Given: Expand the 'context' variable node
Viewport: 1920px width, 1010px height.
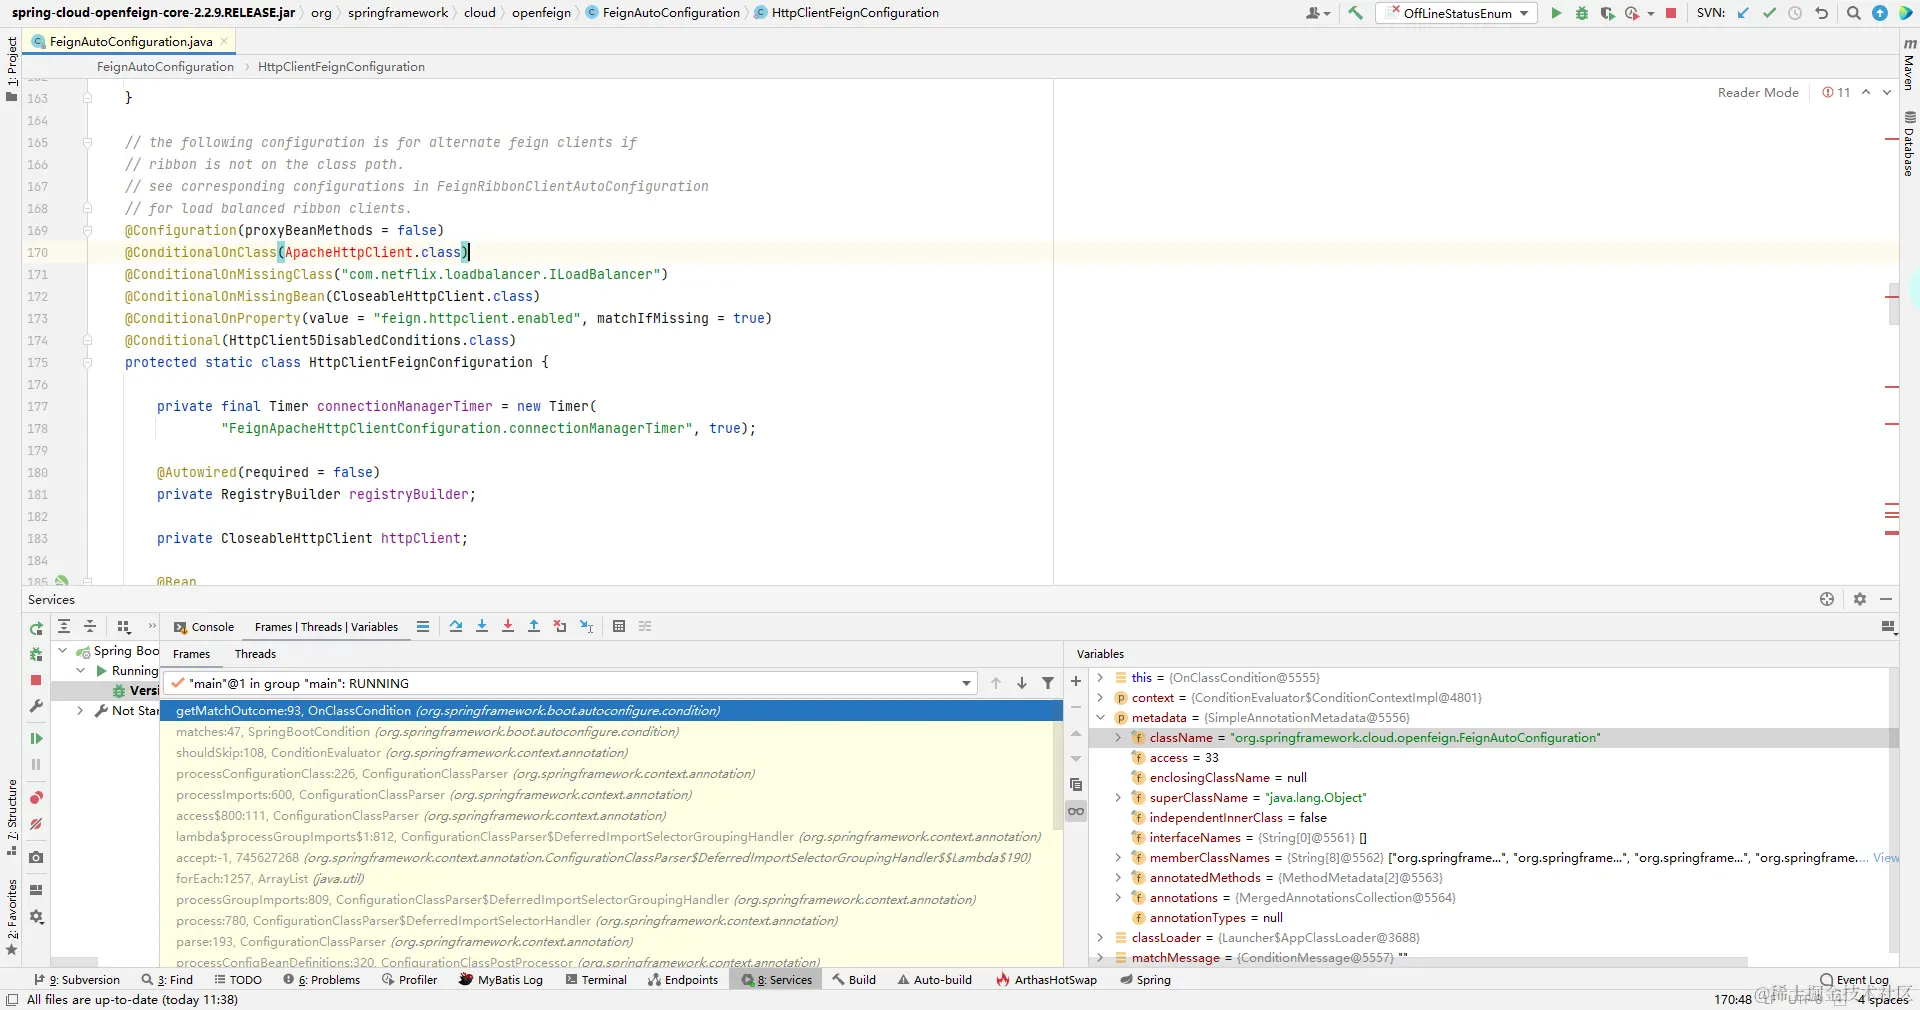Looking at the screenshot, I should [1100, 697].
